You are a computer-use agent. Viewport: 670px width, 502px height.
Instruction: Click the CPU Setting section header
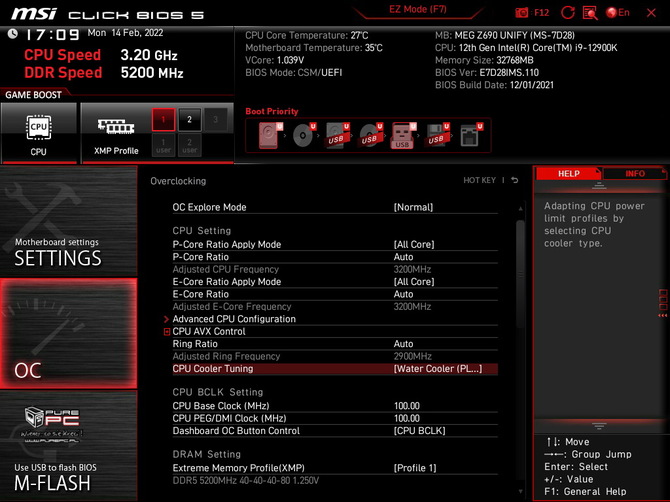coord(202,231)
